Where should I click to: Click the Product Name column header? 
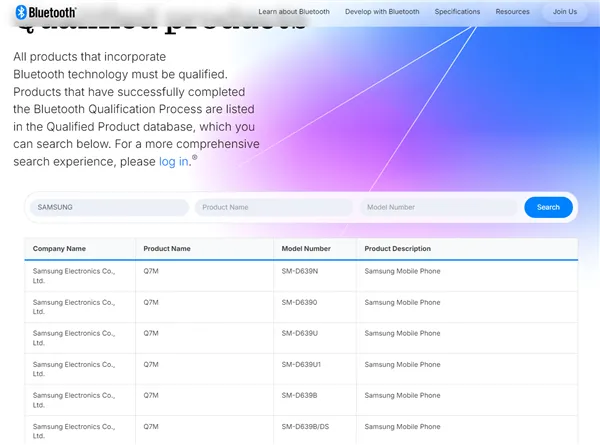(166, 248)
